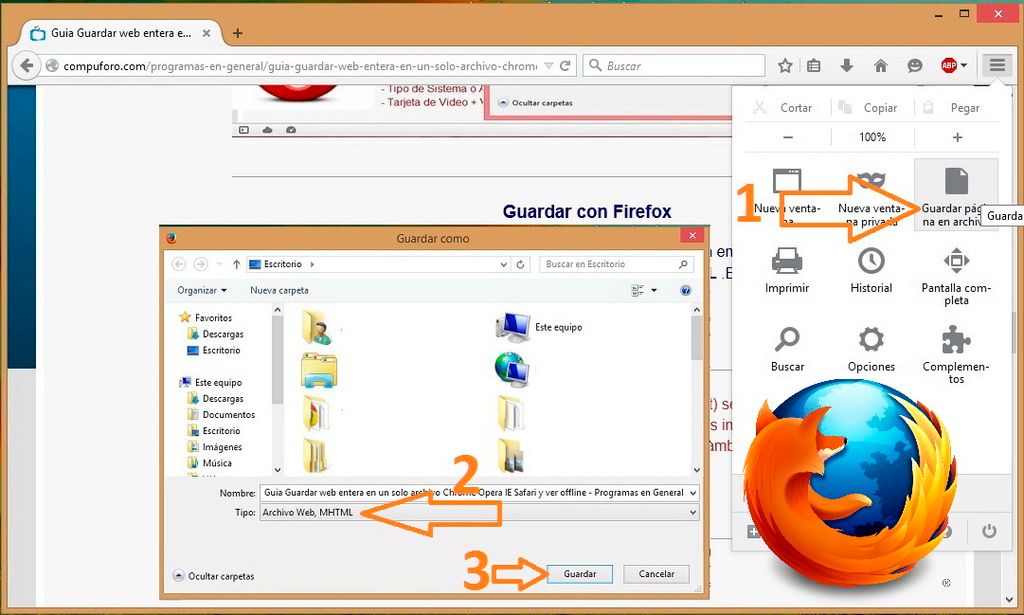Open the network globe icon in file list

(x=512, y=370)
